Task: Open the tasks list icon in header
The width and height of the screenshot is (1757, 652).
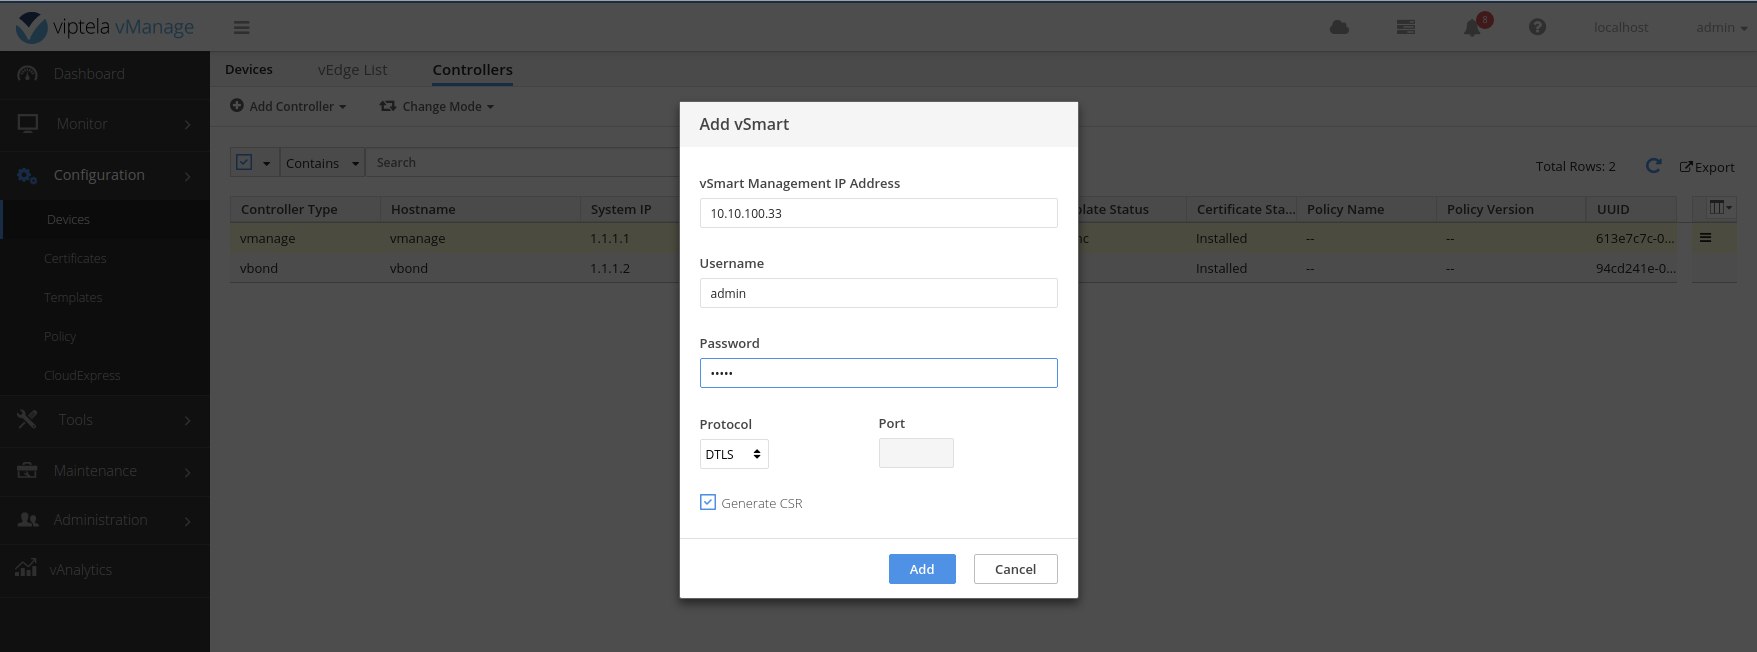Action: pos(1405,28)
